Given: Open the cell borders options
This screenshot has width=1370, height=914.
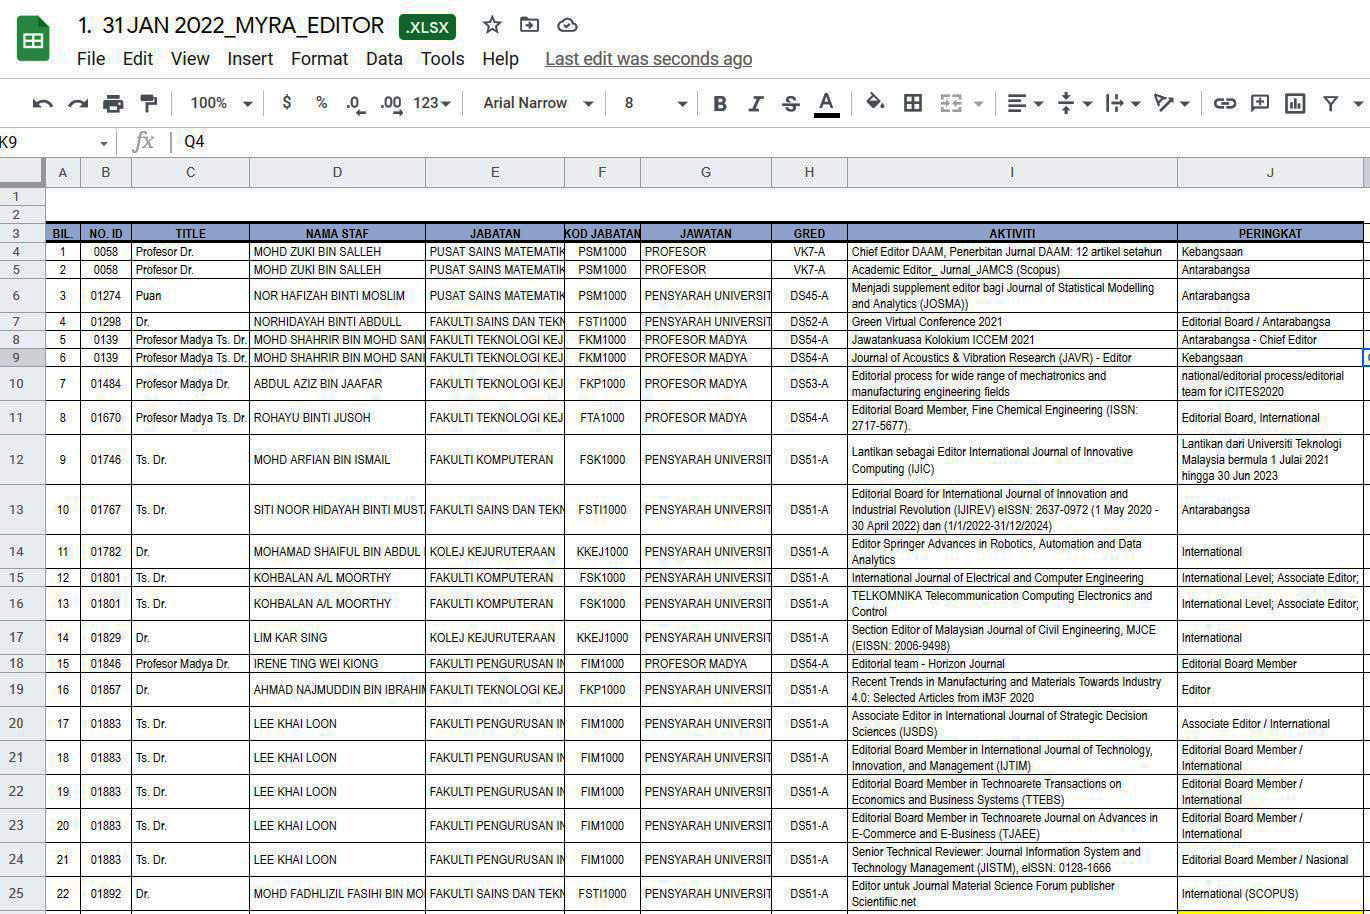Looking at the screenshot, I should click(x=912, y=103).
